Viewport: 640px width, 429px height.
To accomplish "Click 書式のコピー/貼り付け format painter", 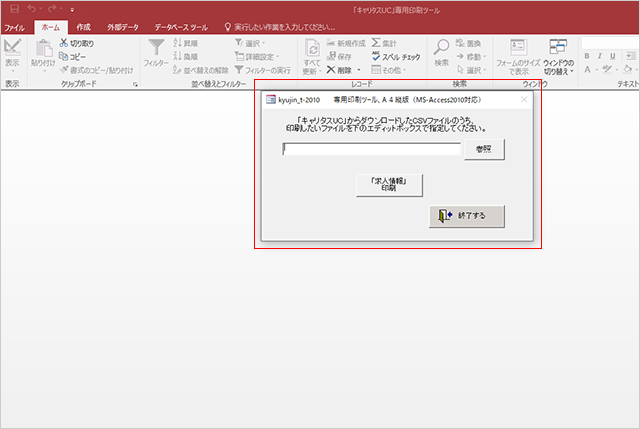I will tap(96, 70).
